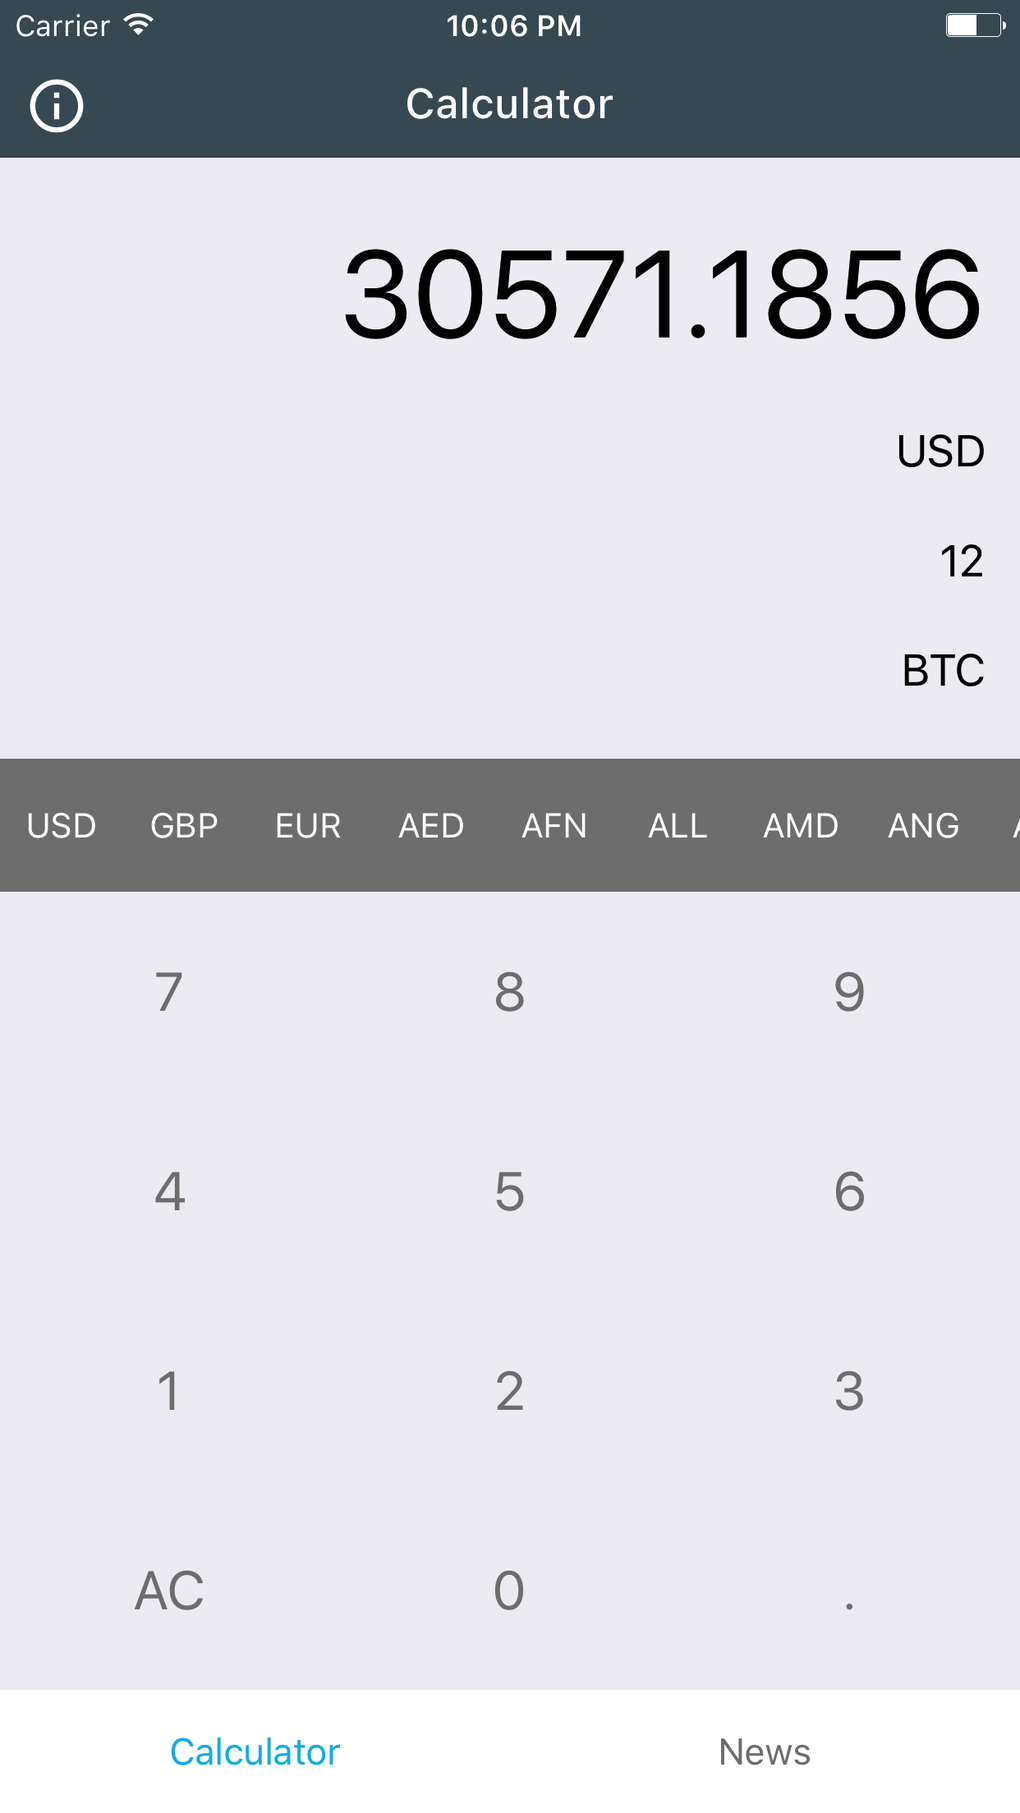Open the Calculator tab
This screenshot has width=1020, height=1813.
[x=255, y=1752]
